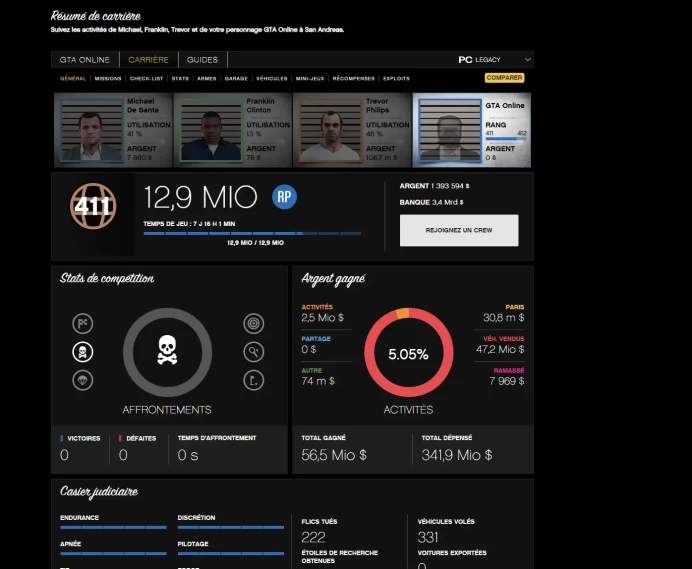Image resolution: width=692 pixels, height=569 pixels.
Task: Click the large skull Affrontements ring
Action: coord(167,352)
